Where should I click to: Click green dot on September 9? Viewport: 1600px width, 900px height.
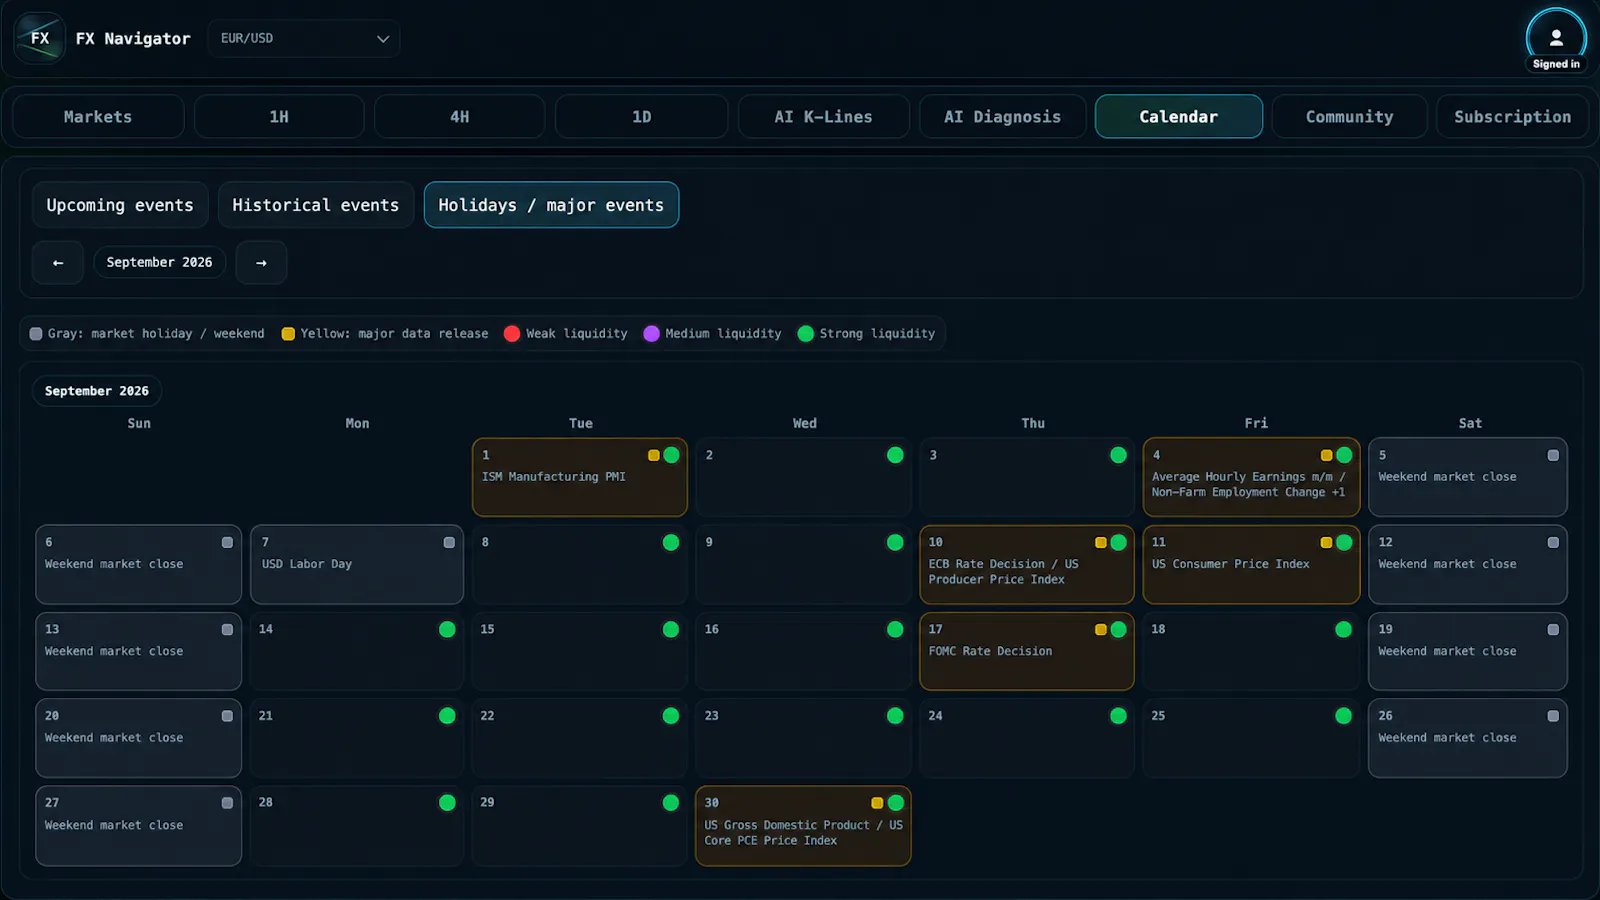point(895,542)
